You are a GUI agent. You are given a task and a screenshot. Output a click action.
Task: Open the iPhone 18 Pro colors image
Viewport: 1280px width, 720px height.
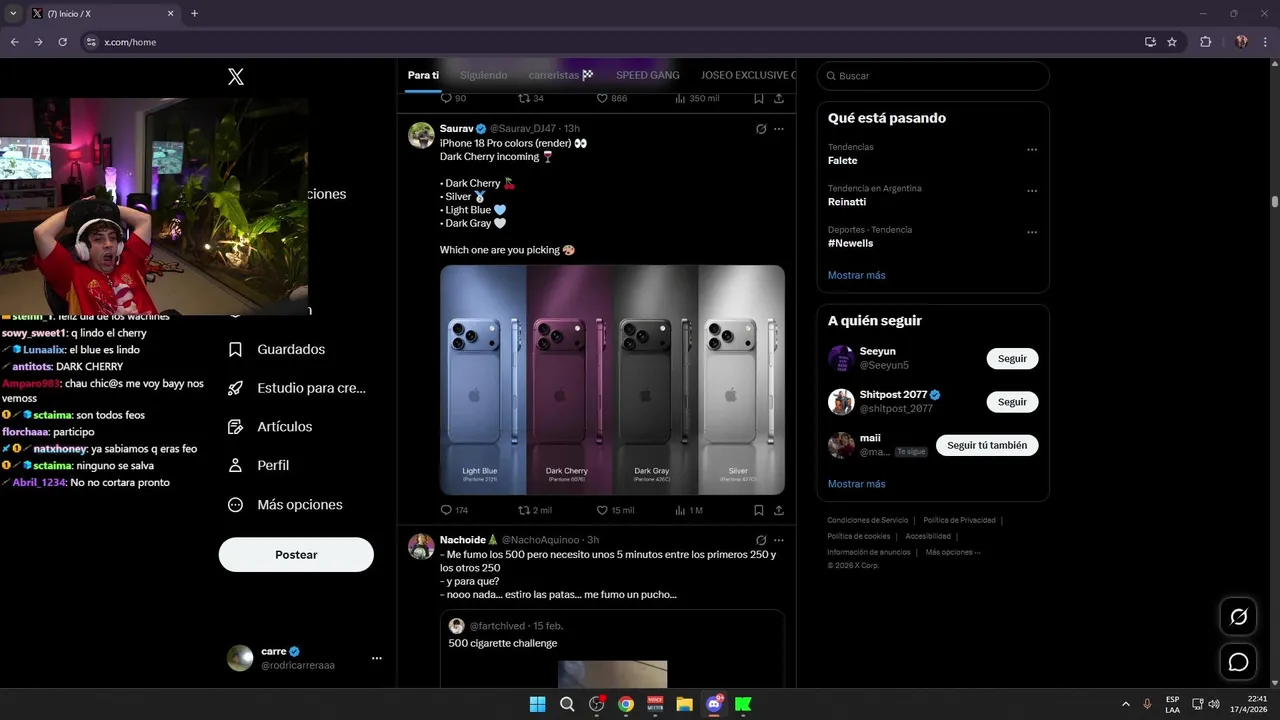(x=612, y=380)
